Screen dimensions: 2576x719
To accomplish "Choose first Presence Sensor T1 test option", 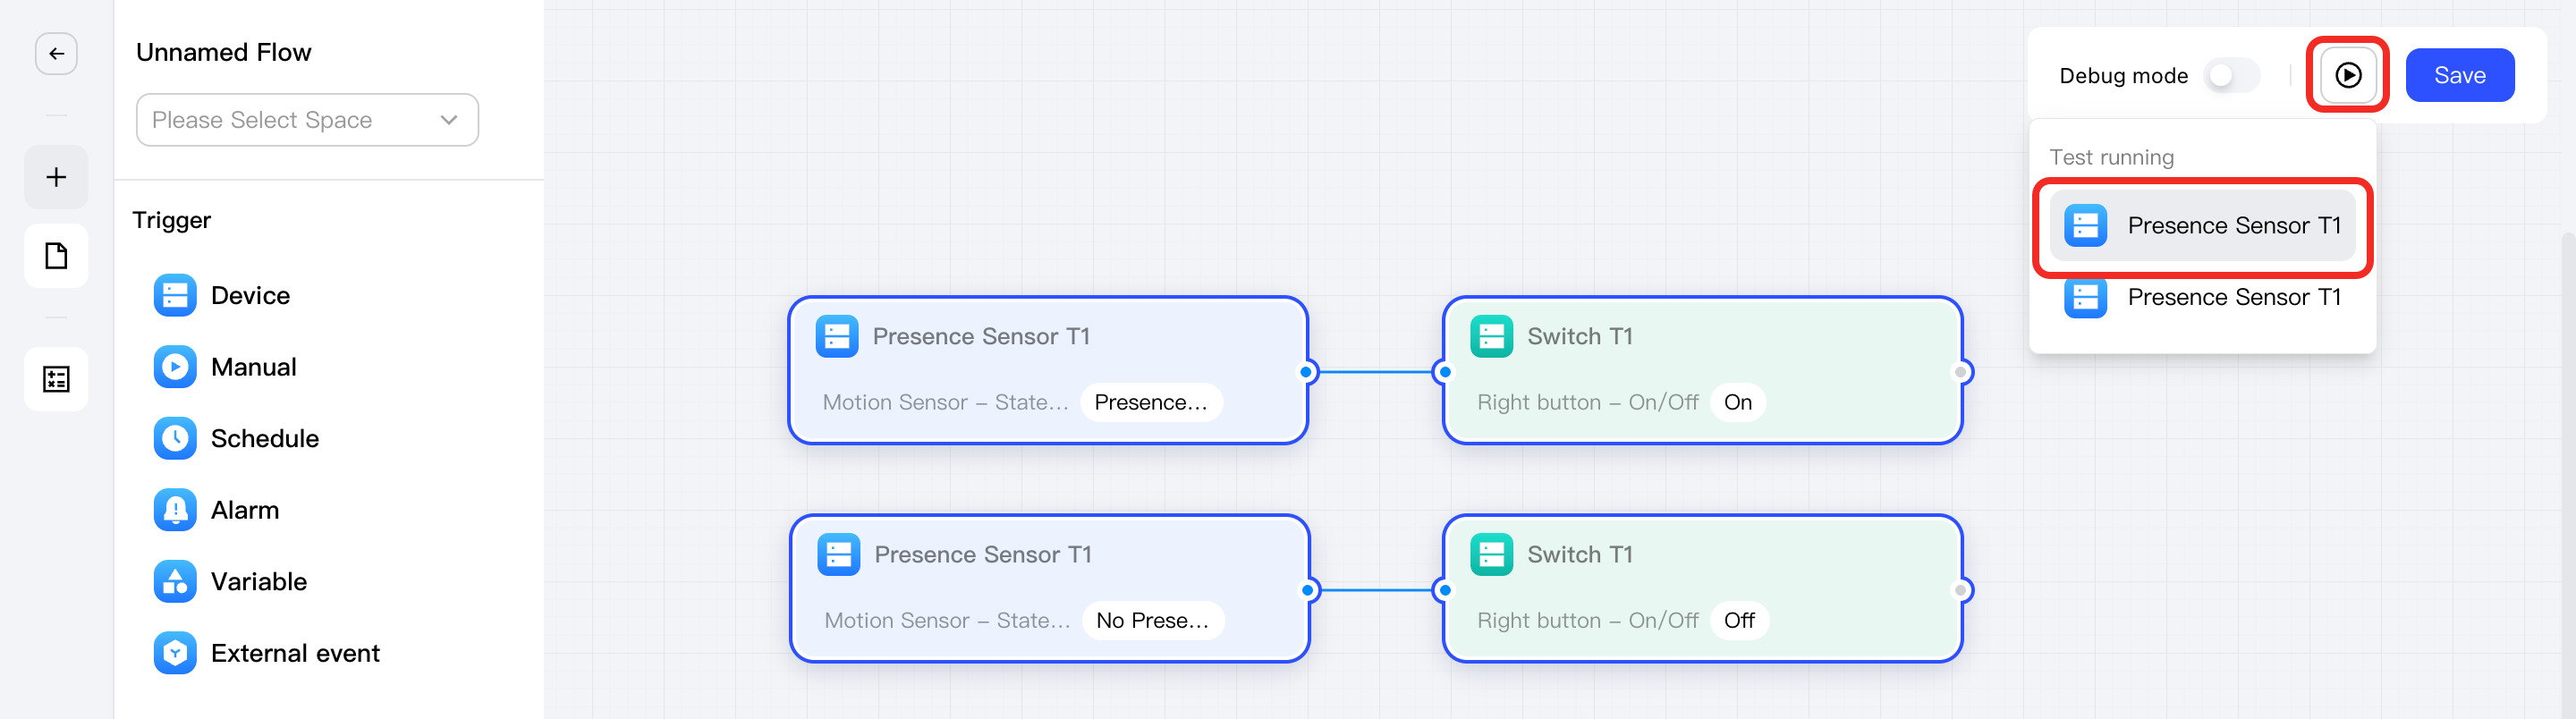I will click(2202, 226).
